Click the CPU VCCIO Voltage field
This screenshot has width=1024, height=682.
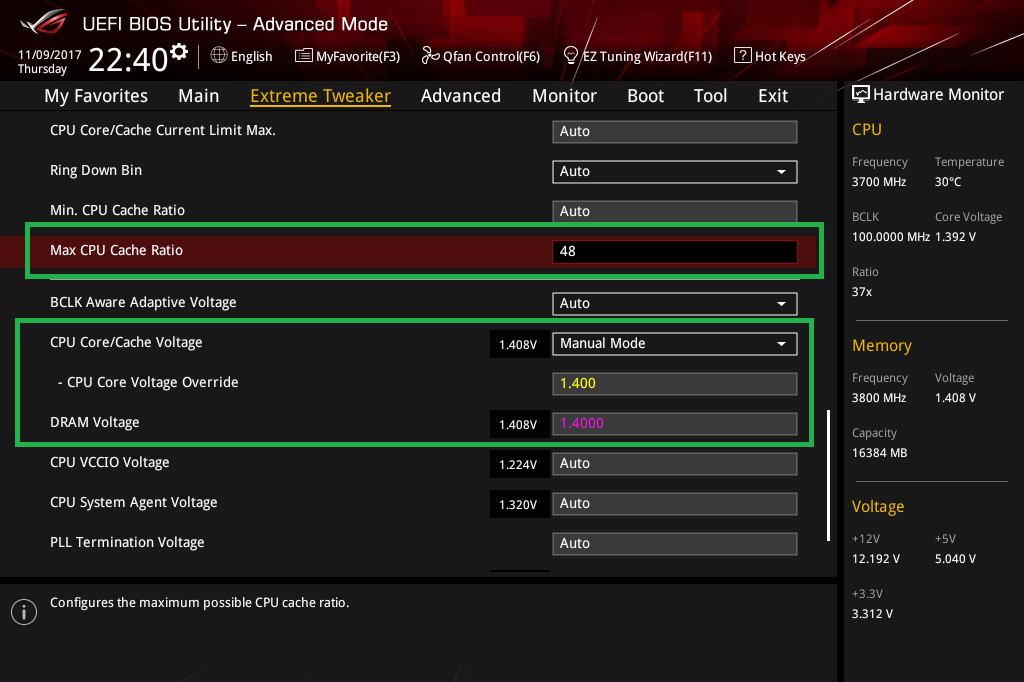click(675, 464)
